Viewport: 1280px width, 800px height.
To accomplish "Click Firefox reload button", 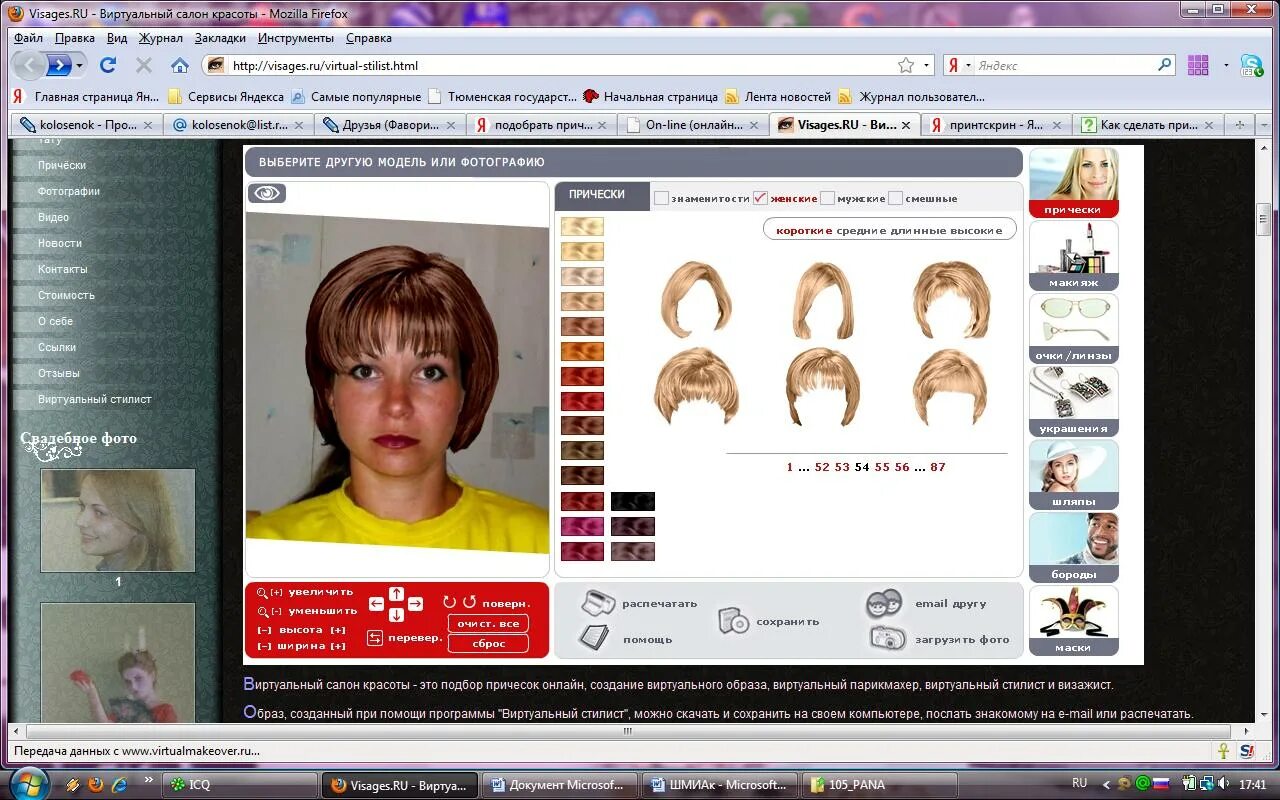I will (x=108, y=65).
